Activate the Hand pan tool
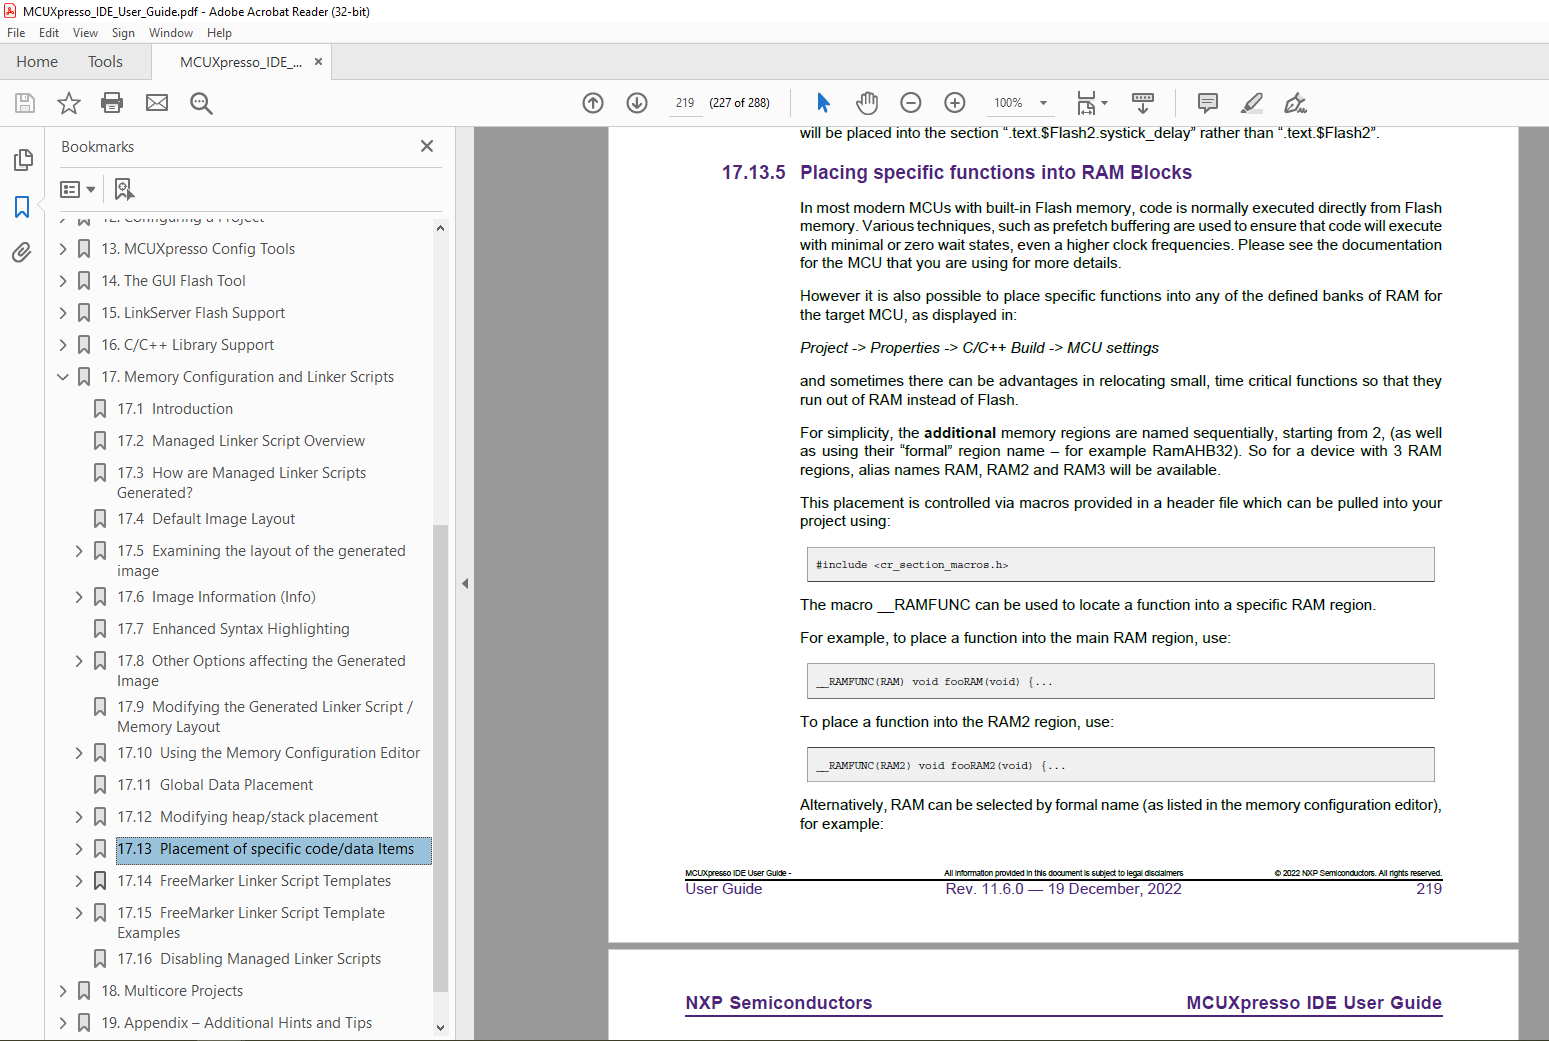The image size is (1549, 1041). (x=867, y=103)
